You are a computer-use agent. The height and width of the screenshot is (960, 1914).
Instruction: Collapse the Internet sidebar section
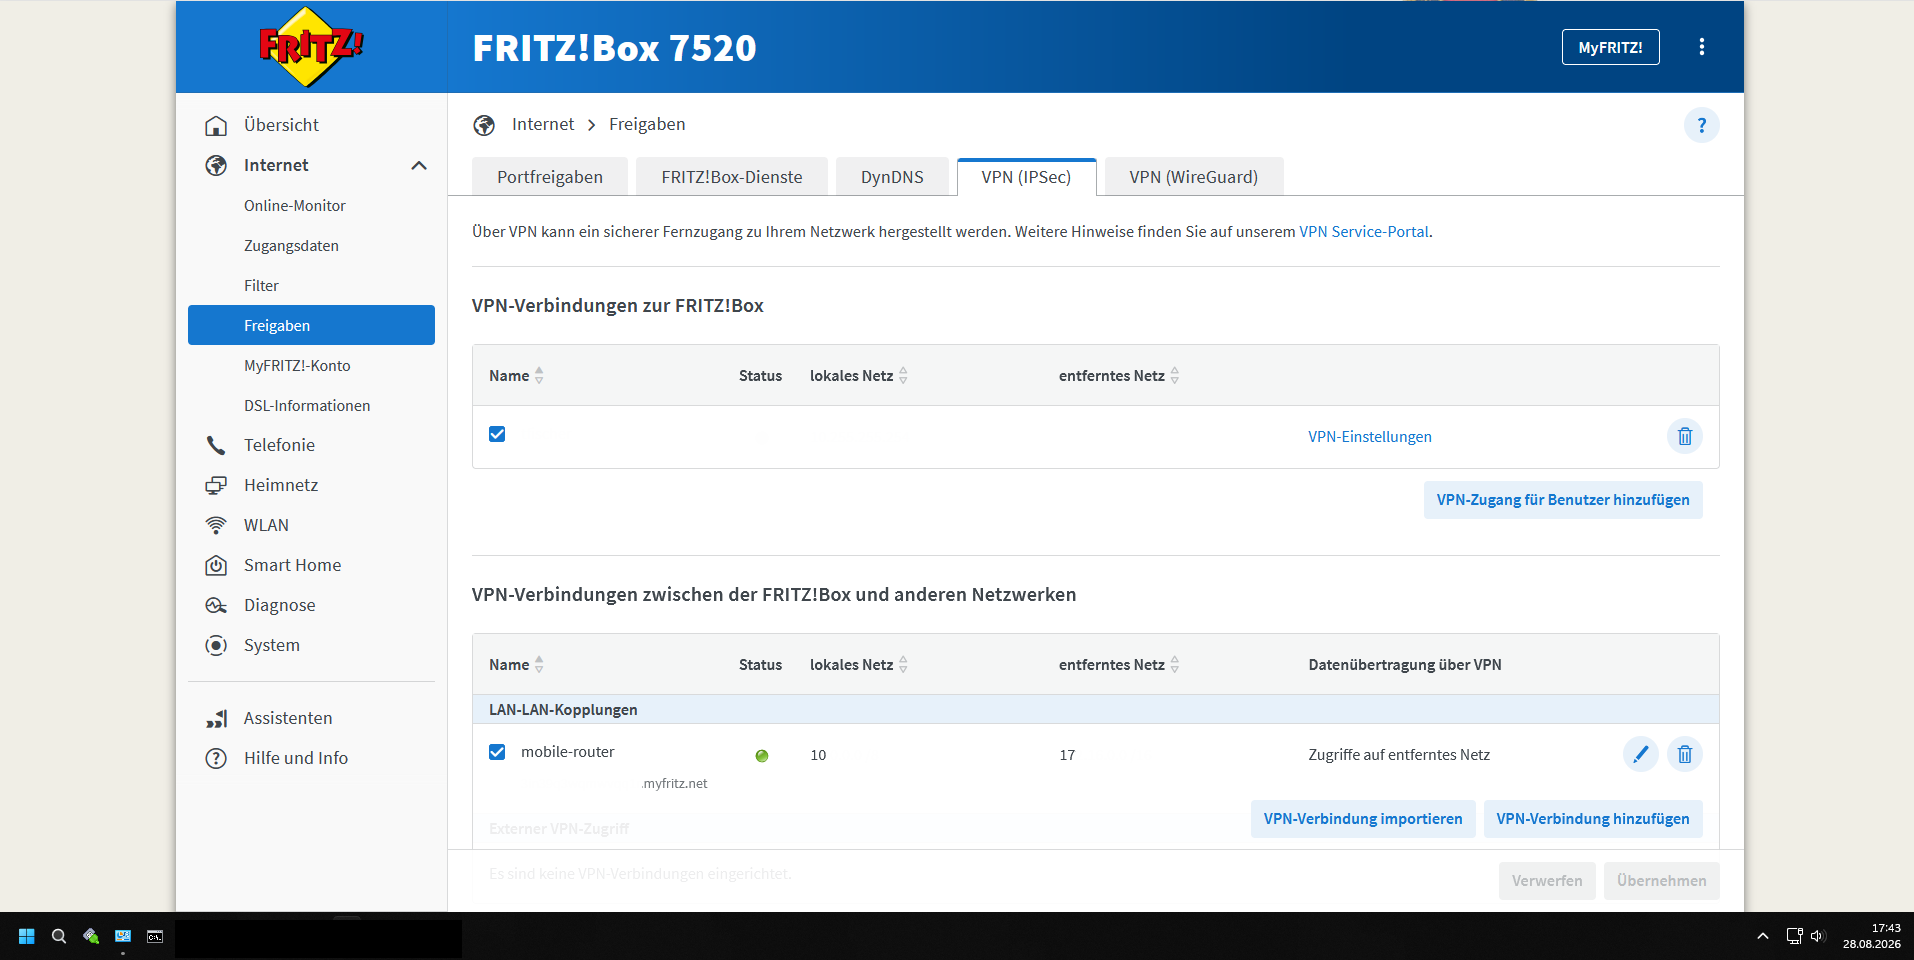[419, 165]
